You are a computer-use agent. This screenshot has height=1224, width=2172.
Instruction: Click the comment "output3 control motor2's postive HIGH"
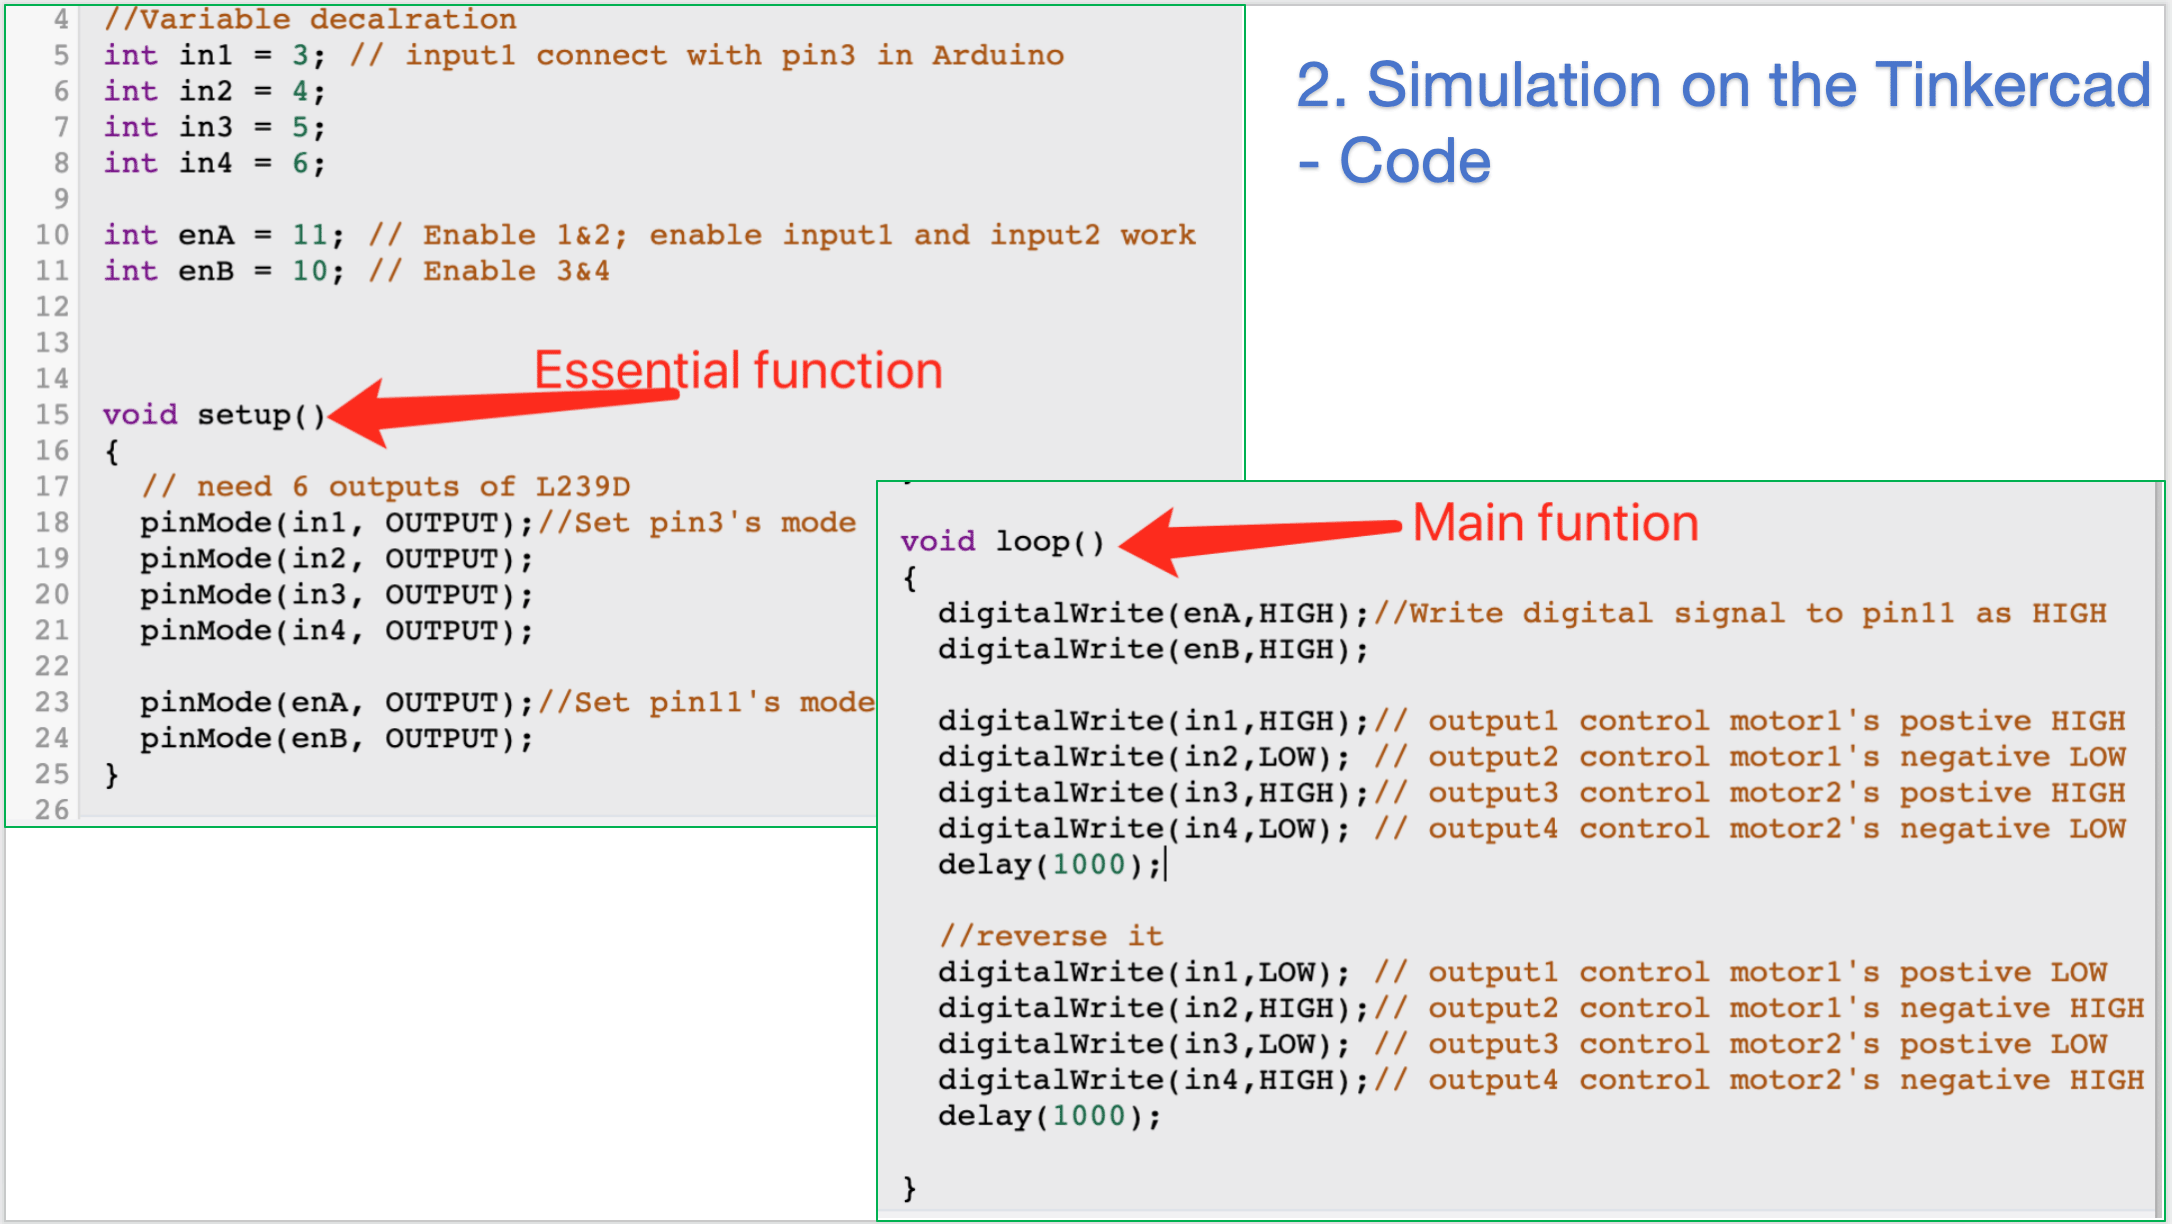(1777, 794)
